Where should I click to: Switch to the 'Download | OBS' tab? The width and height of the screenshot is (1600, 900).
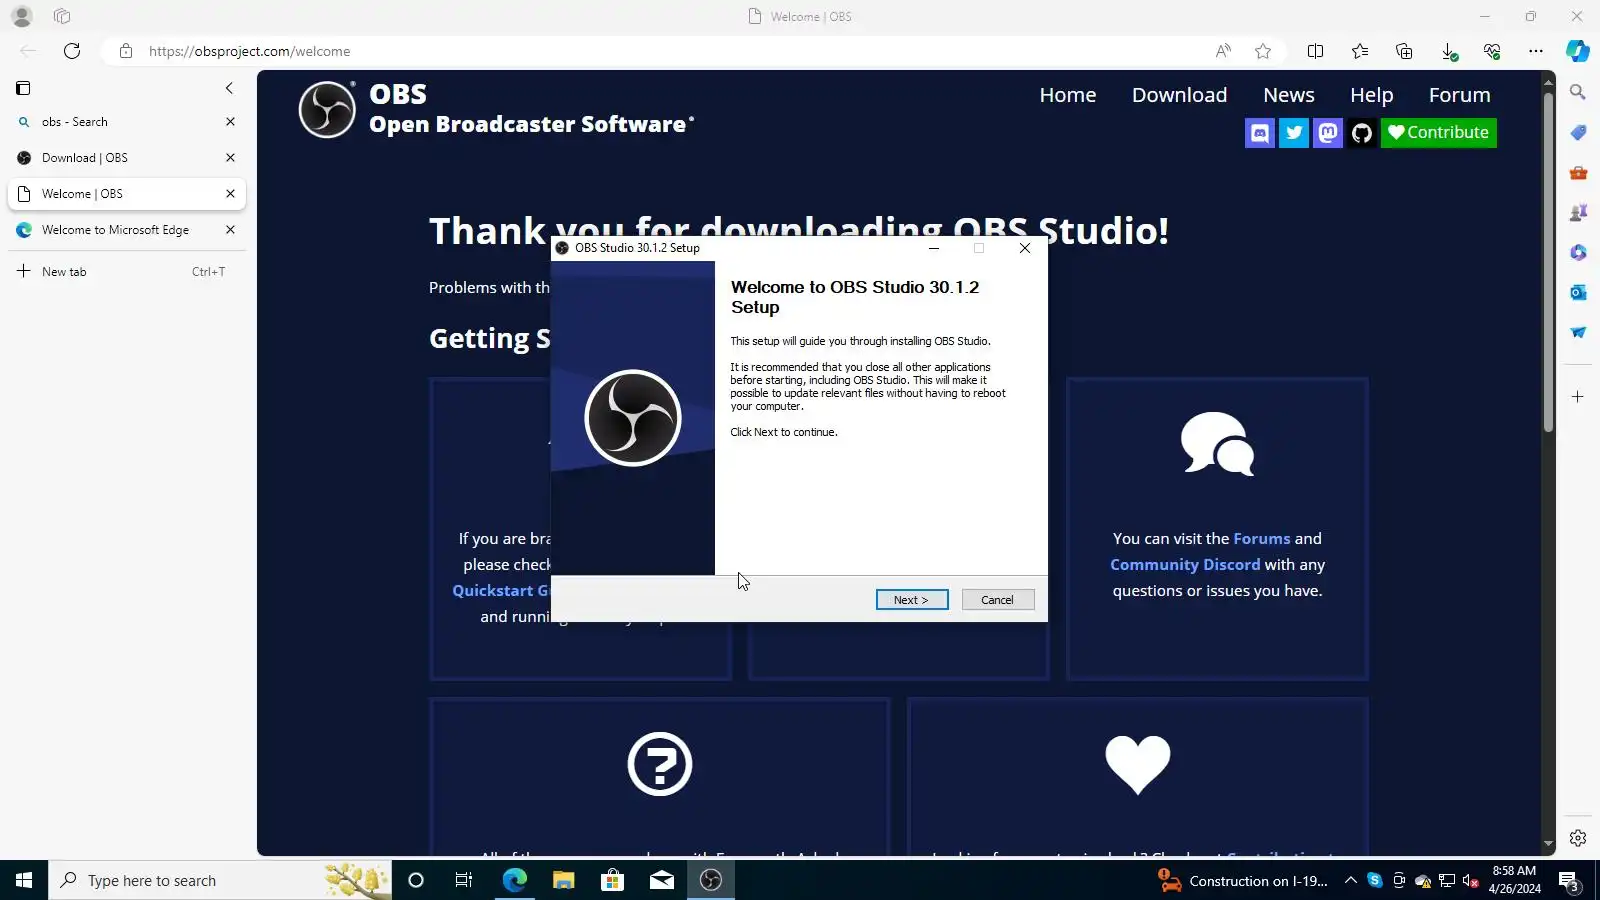[127, 158]
